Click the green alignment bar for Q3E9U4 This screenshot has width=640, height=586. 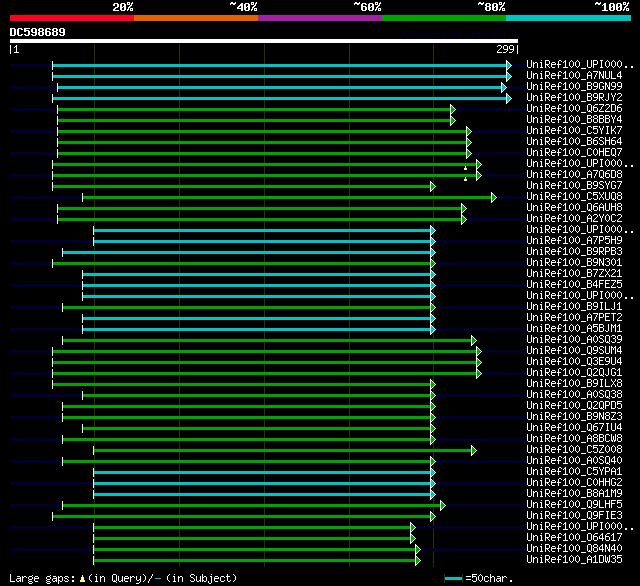[265, 363]
